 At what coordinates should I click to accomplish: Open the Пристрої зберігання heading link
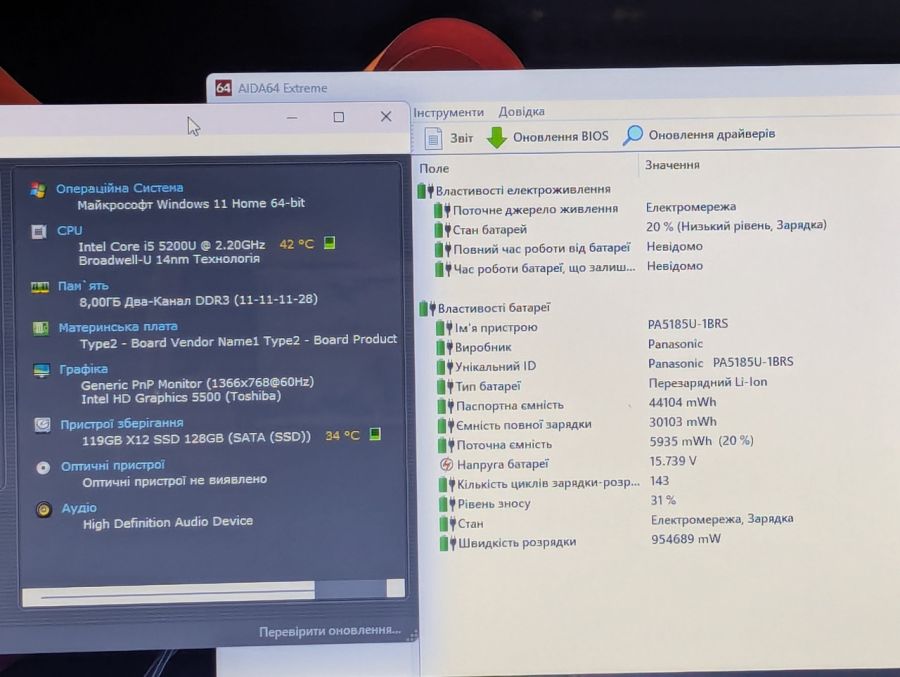point(122,424)
